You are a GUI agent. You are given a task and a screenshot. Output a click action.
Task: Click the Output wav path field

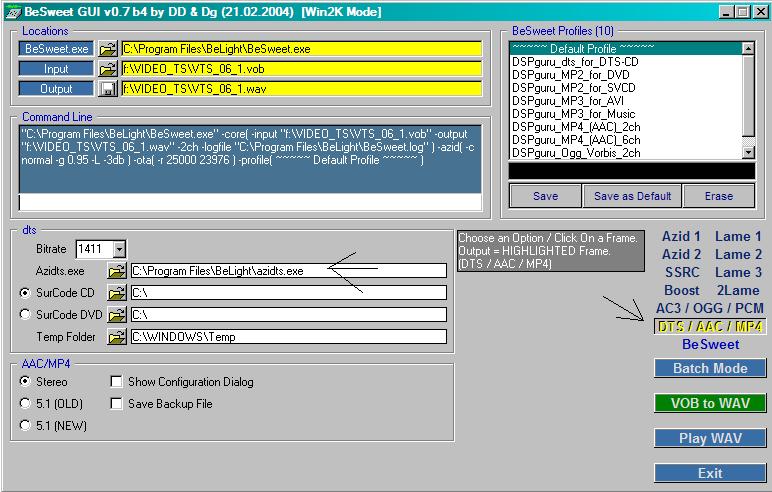(301, 89)
